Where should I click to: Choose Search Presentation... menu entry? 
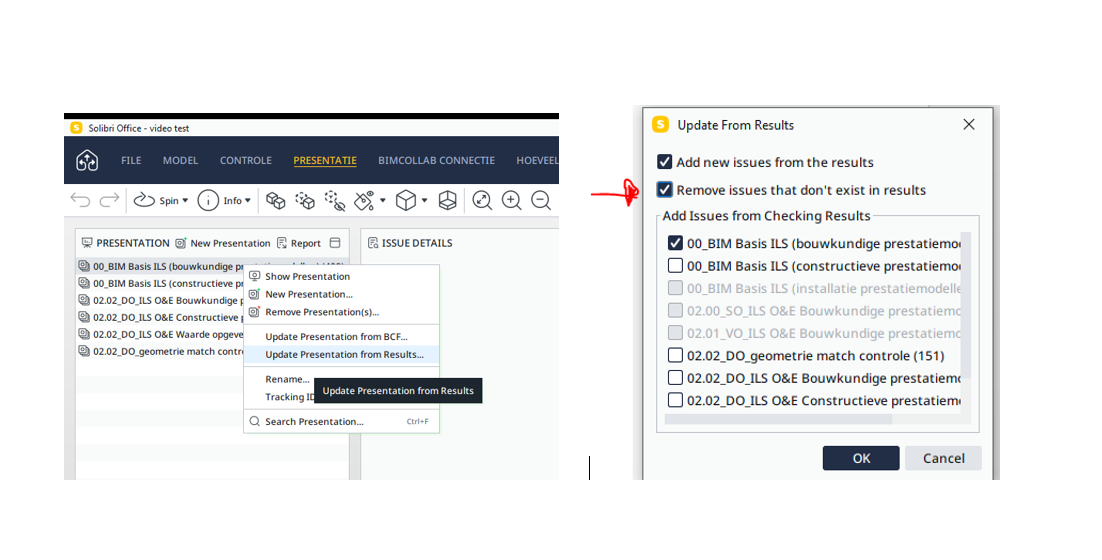(342, 422)
